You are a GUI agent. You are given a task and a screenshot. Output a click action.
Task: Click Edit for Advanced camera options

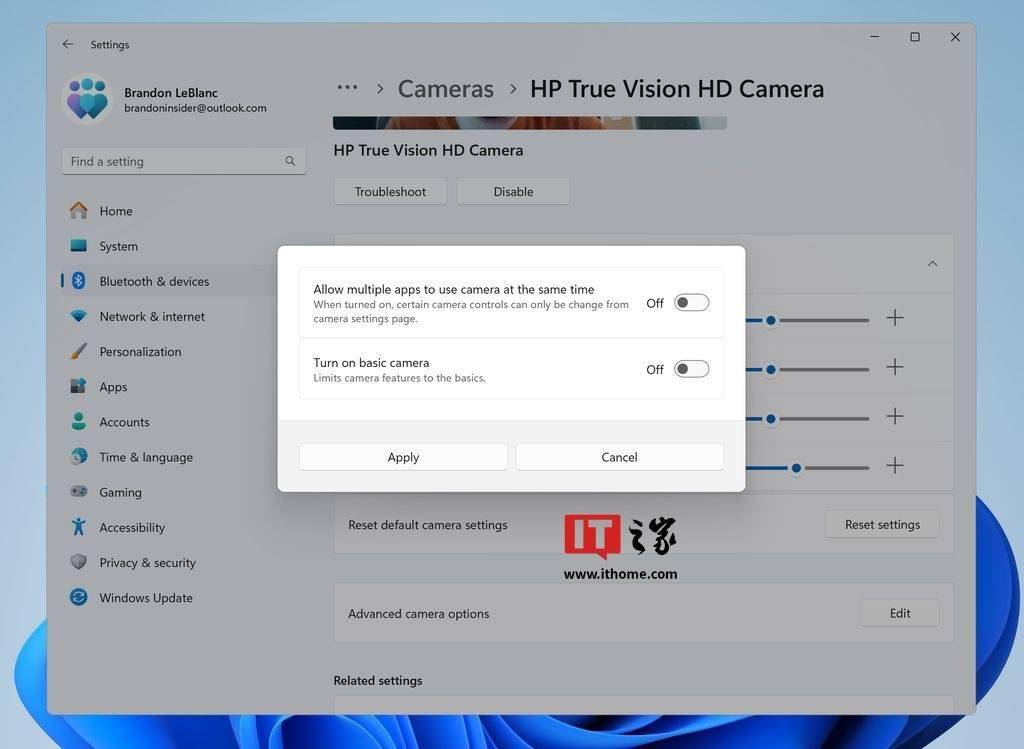(900, 613)
